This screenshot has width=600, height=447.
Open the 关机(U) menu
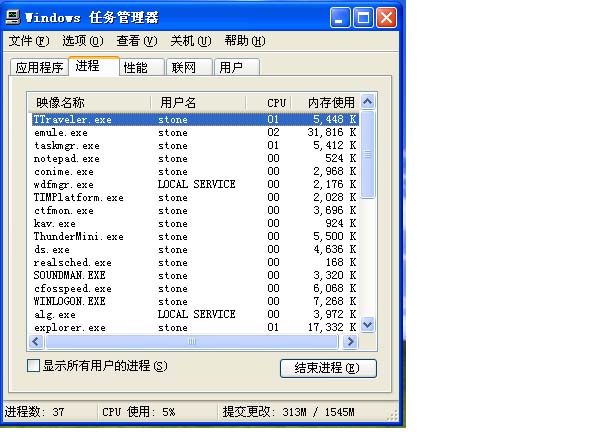click(191, 41)
